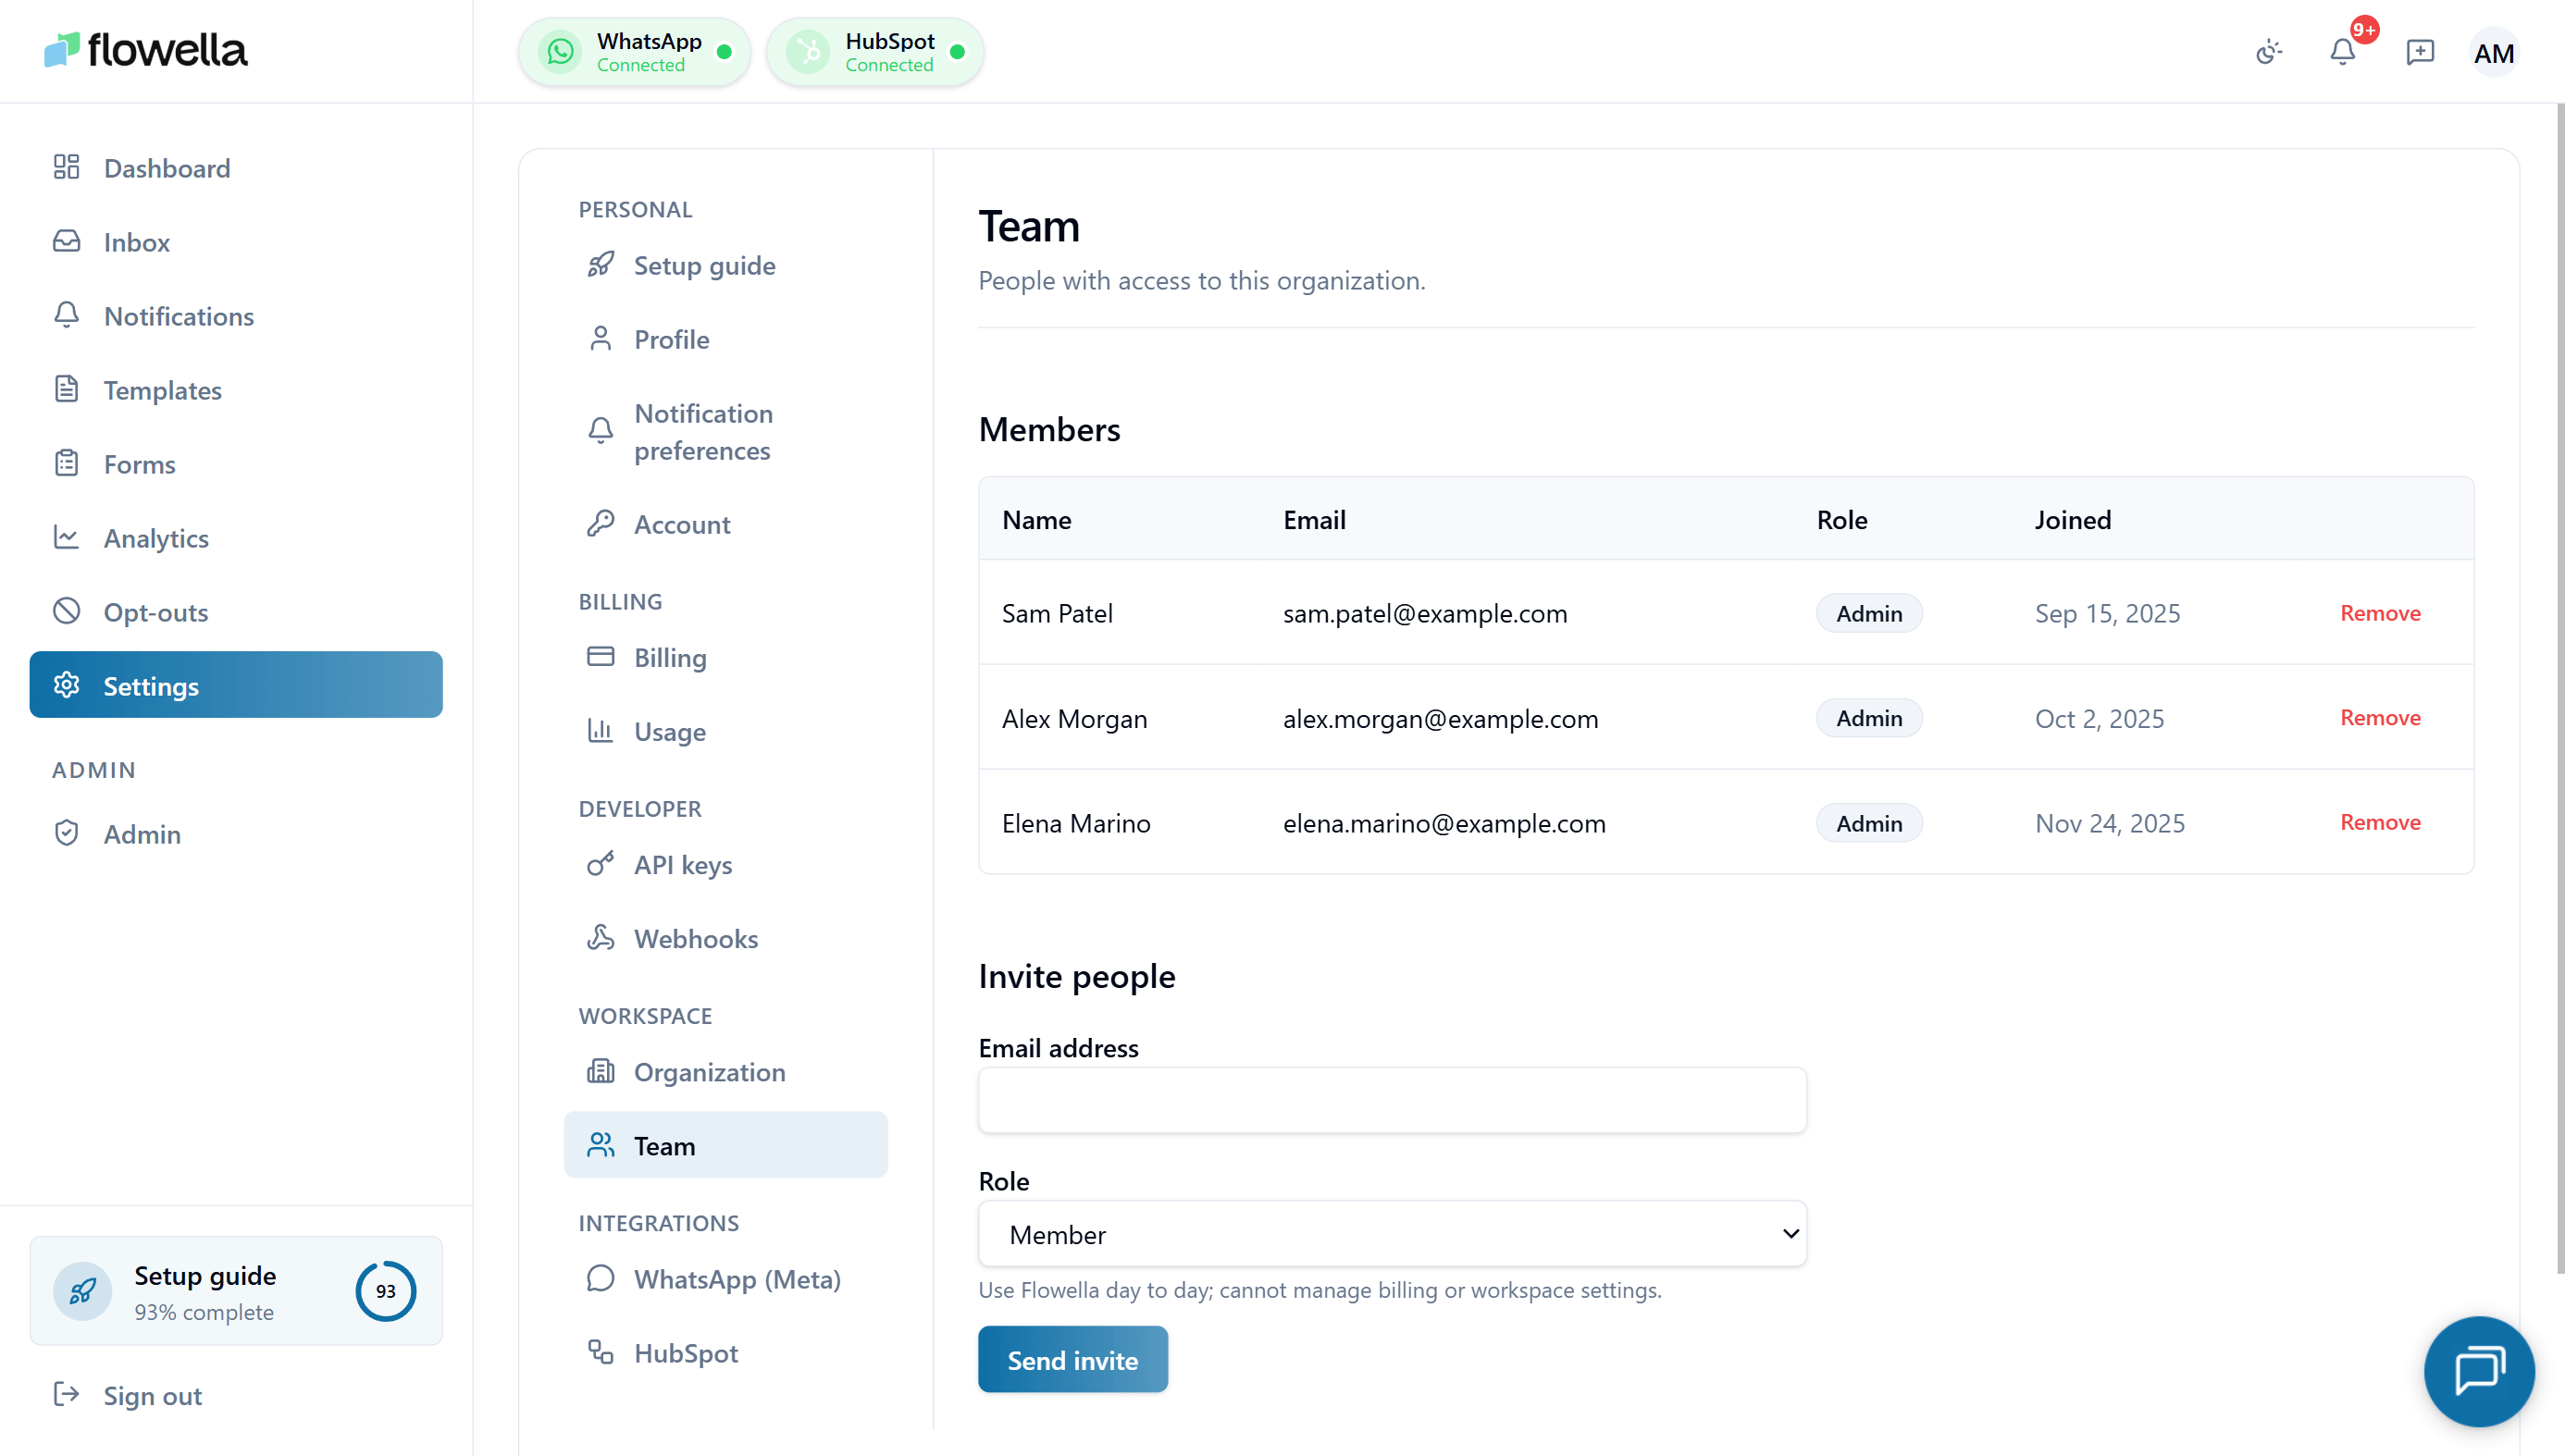Open the chat support bubble
The image size is (2565, 1456).
click(2478, 1371)
